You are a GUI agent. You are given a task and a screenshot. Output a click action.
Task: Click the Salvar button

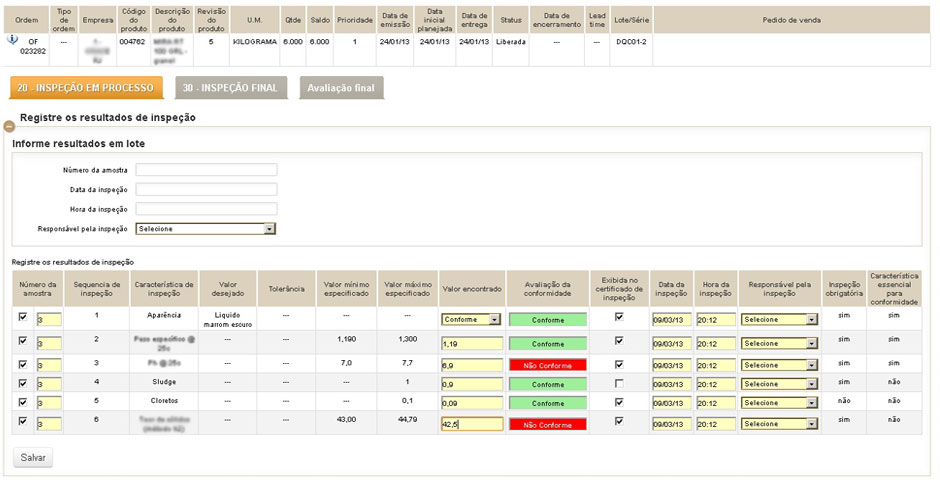point(33,457)
